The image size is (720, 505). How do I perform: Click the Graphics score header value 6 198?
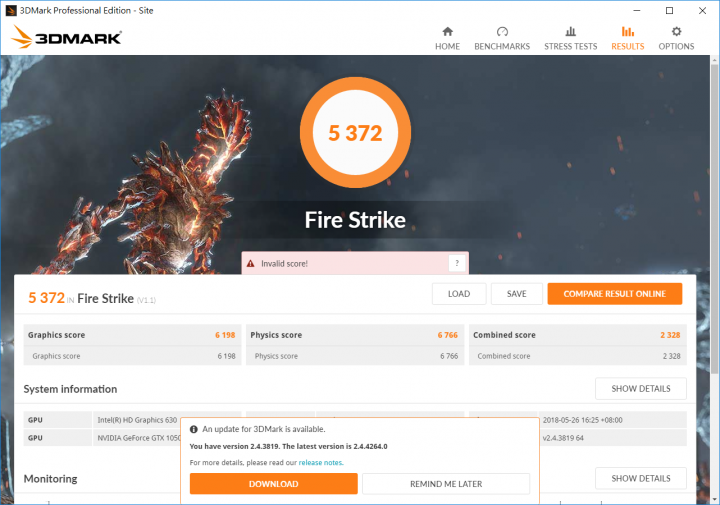[225, 335]
